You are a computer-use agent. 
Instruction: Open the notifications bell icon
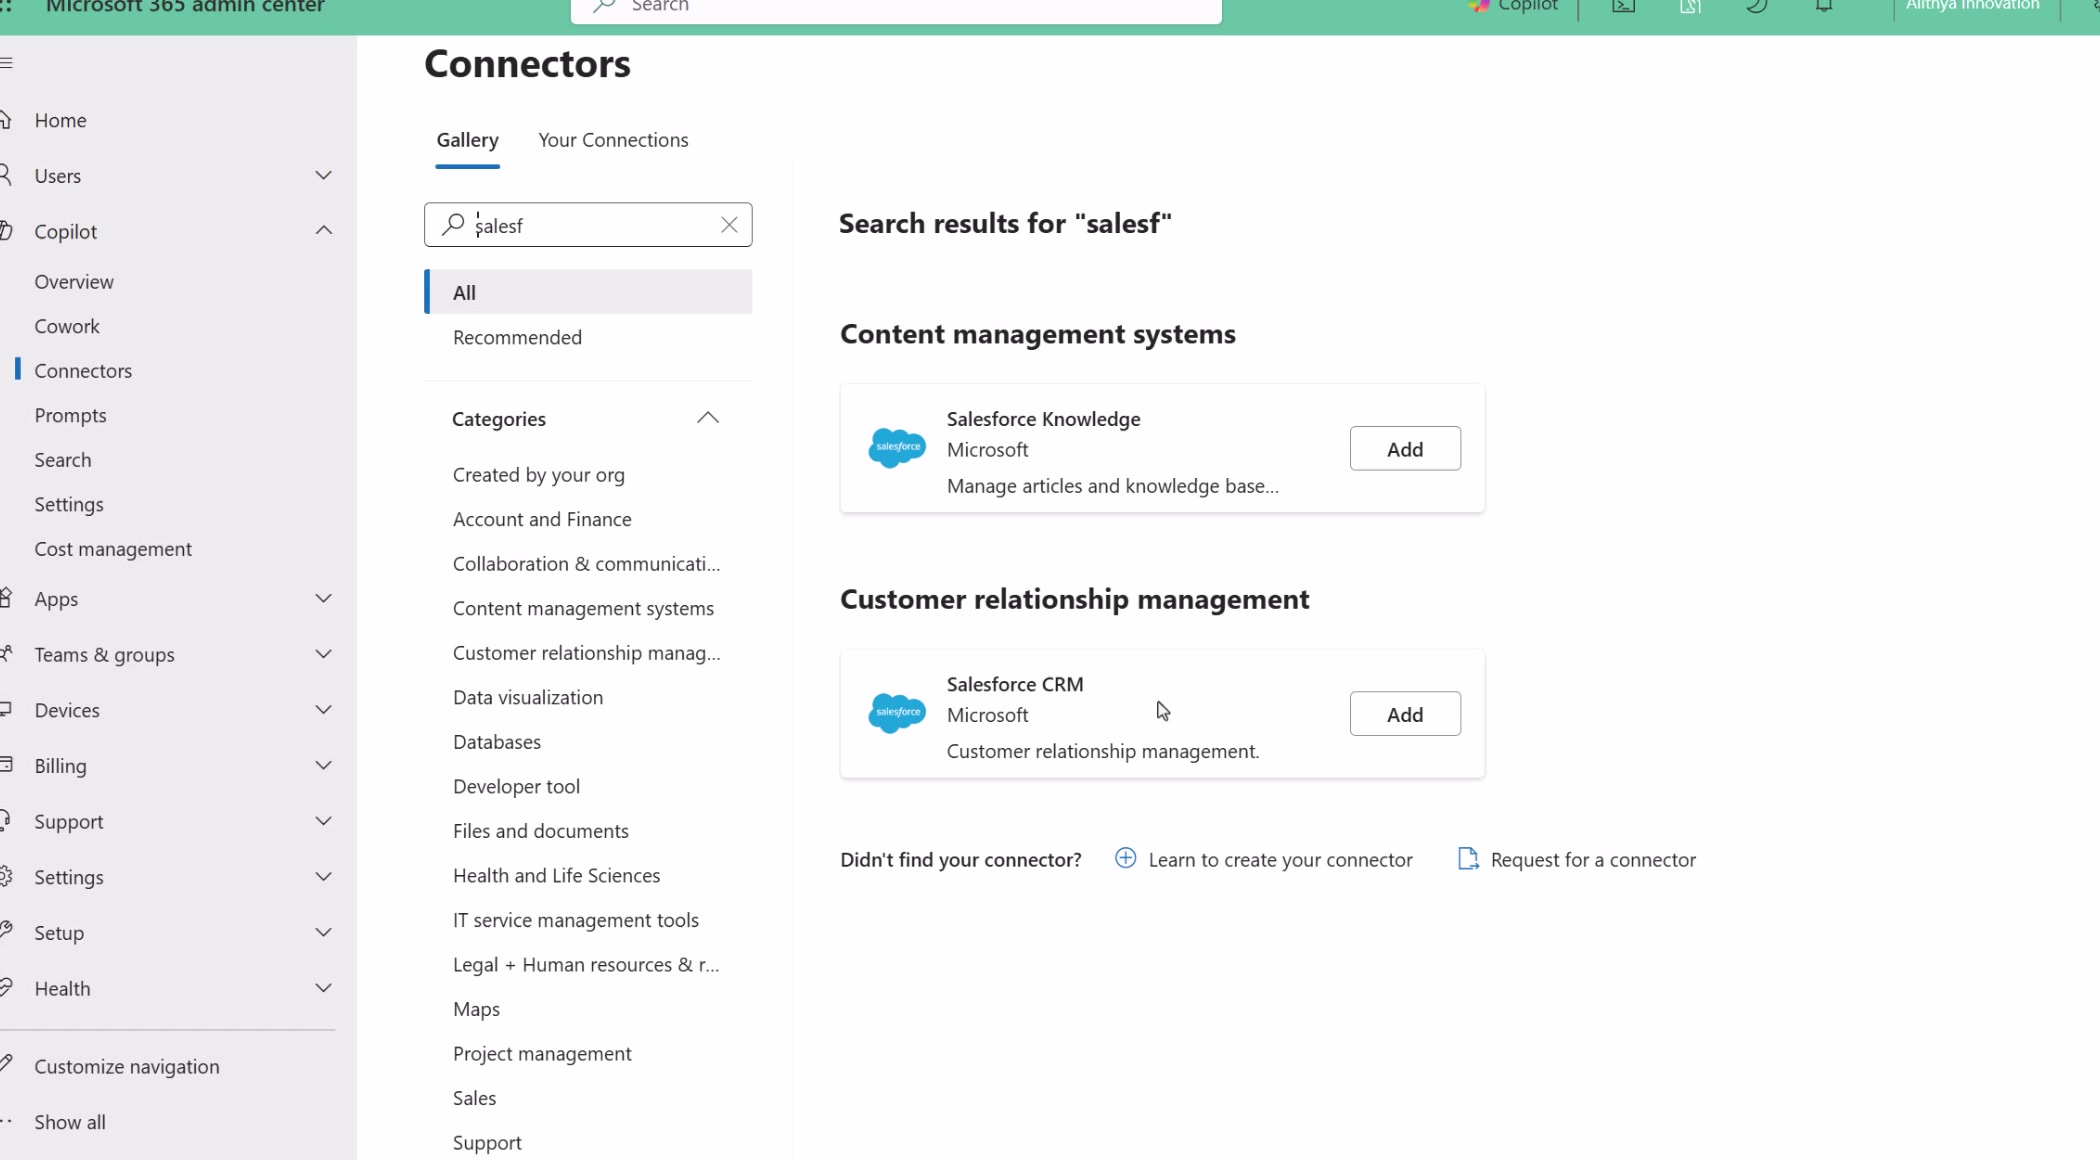[x=1824, y=6]
